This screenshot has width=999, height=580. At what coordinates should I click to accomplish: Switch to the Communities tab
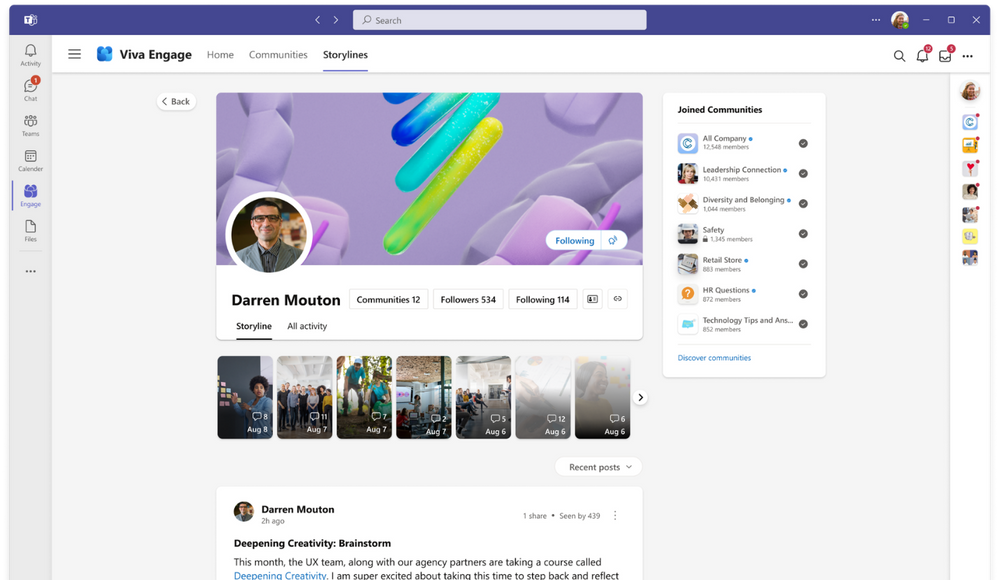click(278, 55)
